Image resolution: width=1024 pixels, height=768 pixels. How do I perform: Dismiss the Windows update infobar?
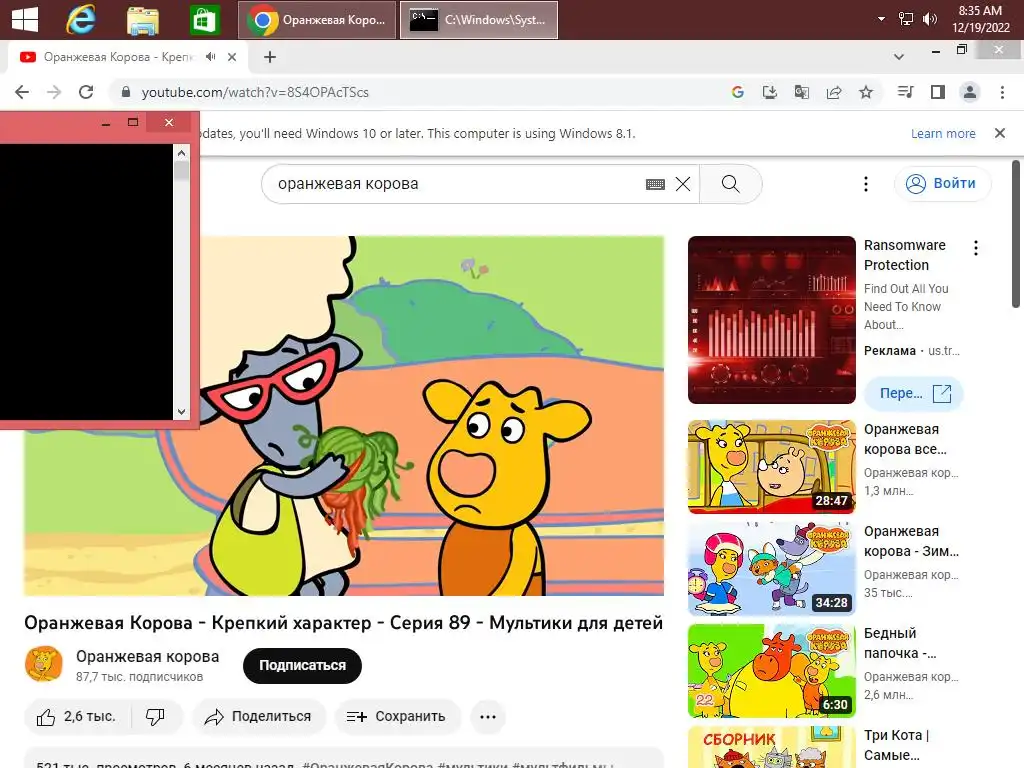(999, 133)
